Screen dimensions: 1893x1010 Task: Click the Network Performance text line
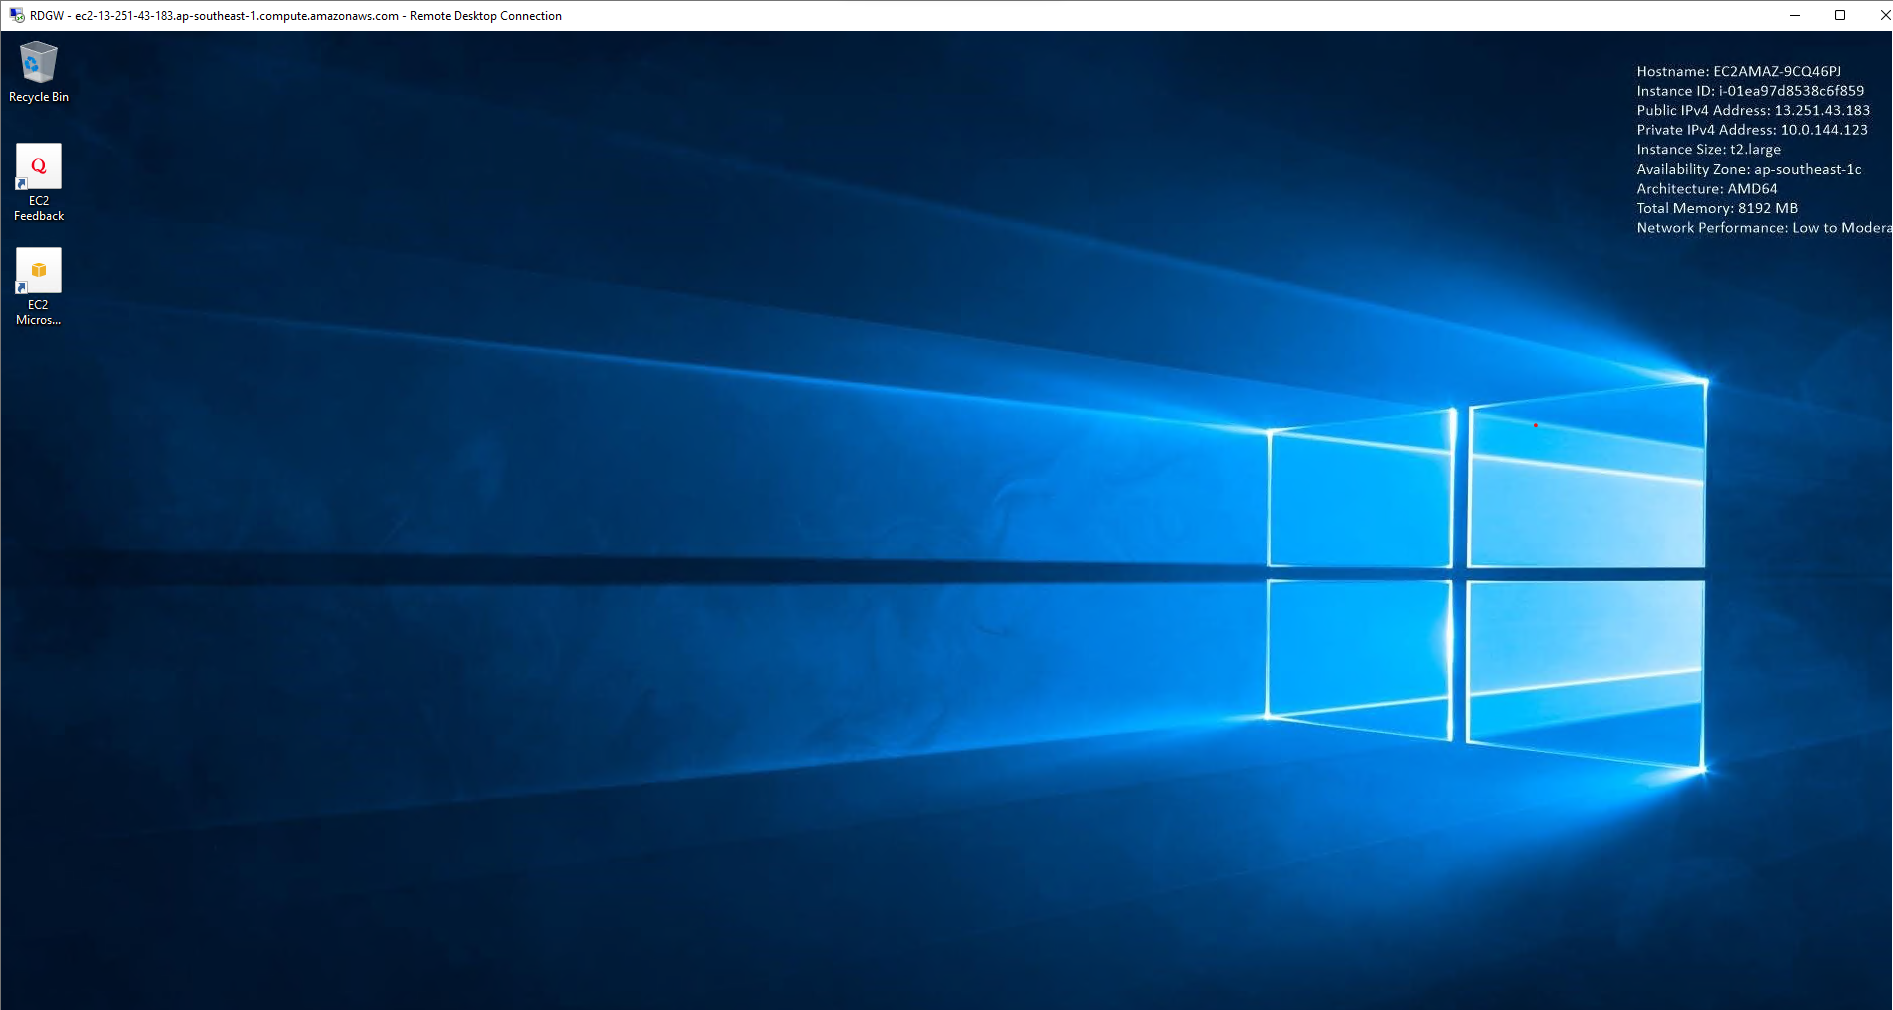(1764, 228)
